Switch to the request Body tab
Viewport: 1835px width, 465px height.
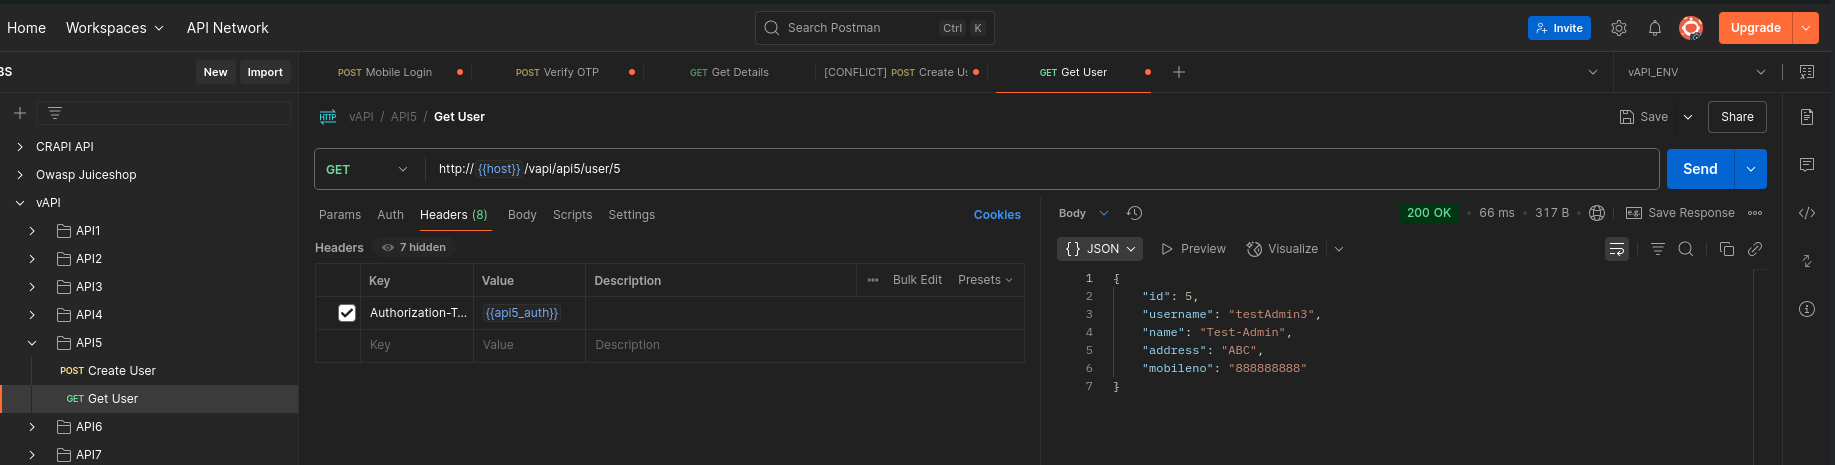522,215
